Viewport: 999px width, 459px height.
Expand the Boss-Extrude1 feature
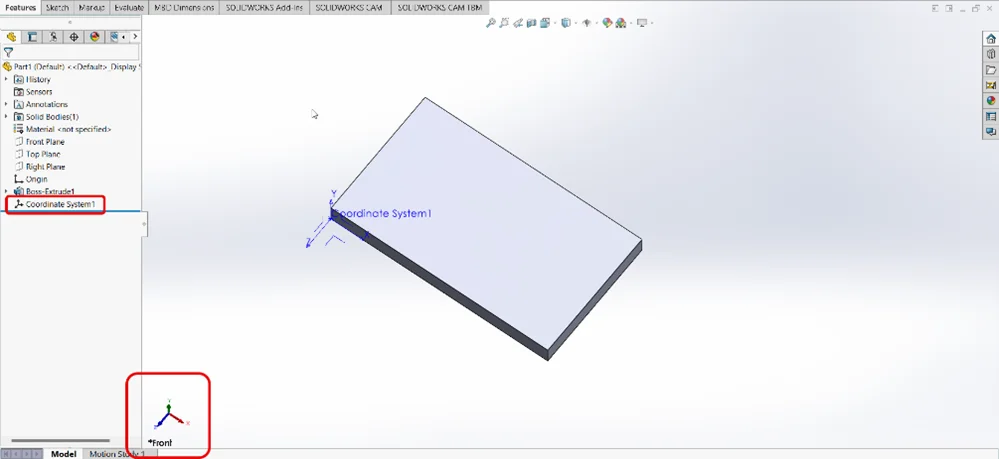click(6, 191)
